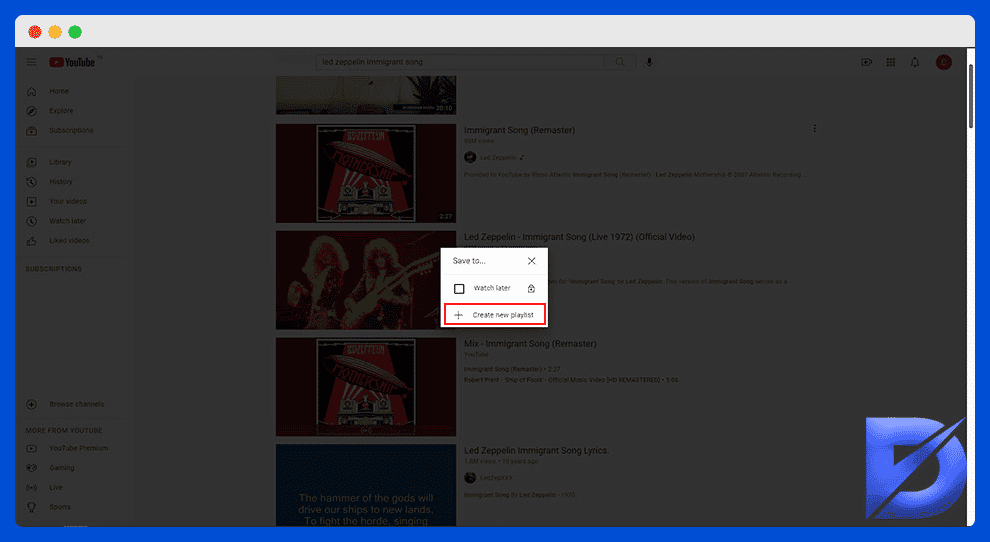
Task: Click title Led Zeppelin Live 1972 Official Video
Action: coord(580,237)
